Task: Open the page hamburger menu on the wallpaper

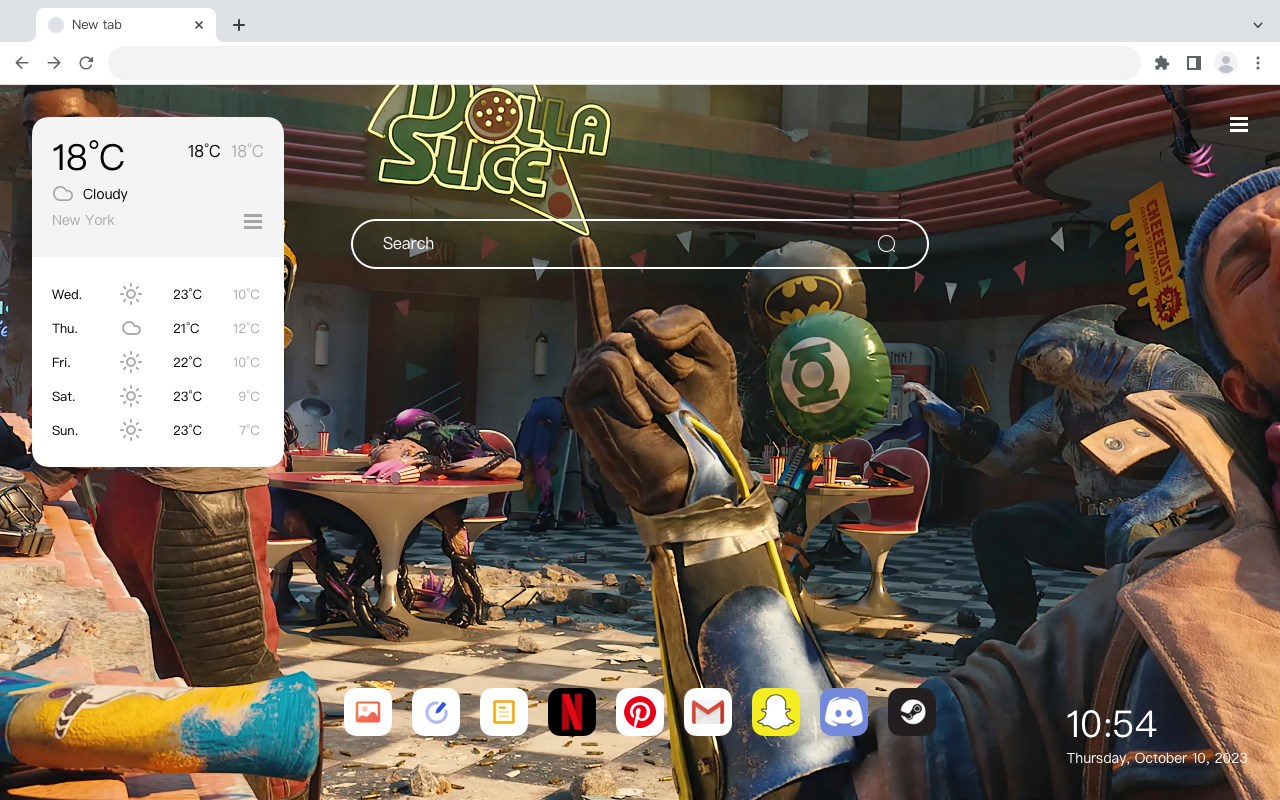Action: tap(1239, 125)
